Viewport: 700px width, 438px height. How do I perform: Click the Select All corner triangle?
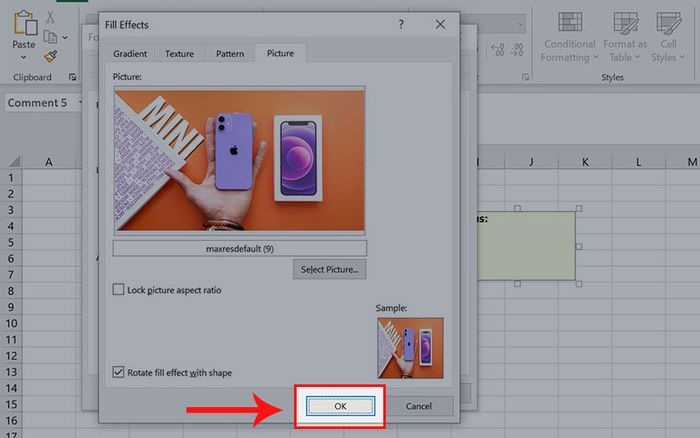(x=14, y=161)
